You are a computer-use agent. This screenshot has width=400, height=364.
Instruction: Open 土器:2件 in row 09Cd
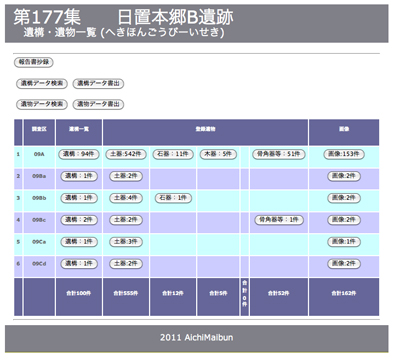pos(126,264)
